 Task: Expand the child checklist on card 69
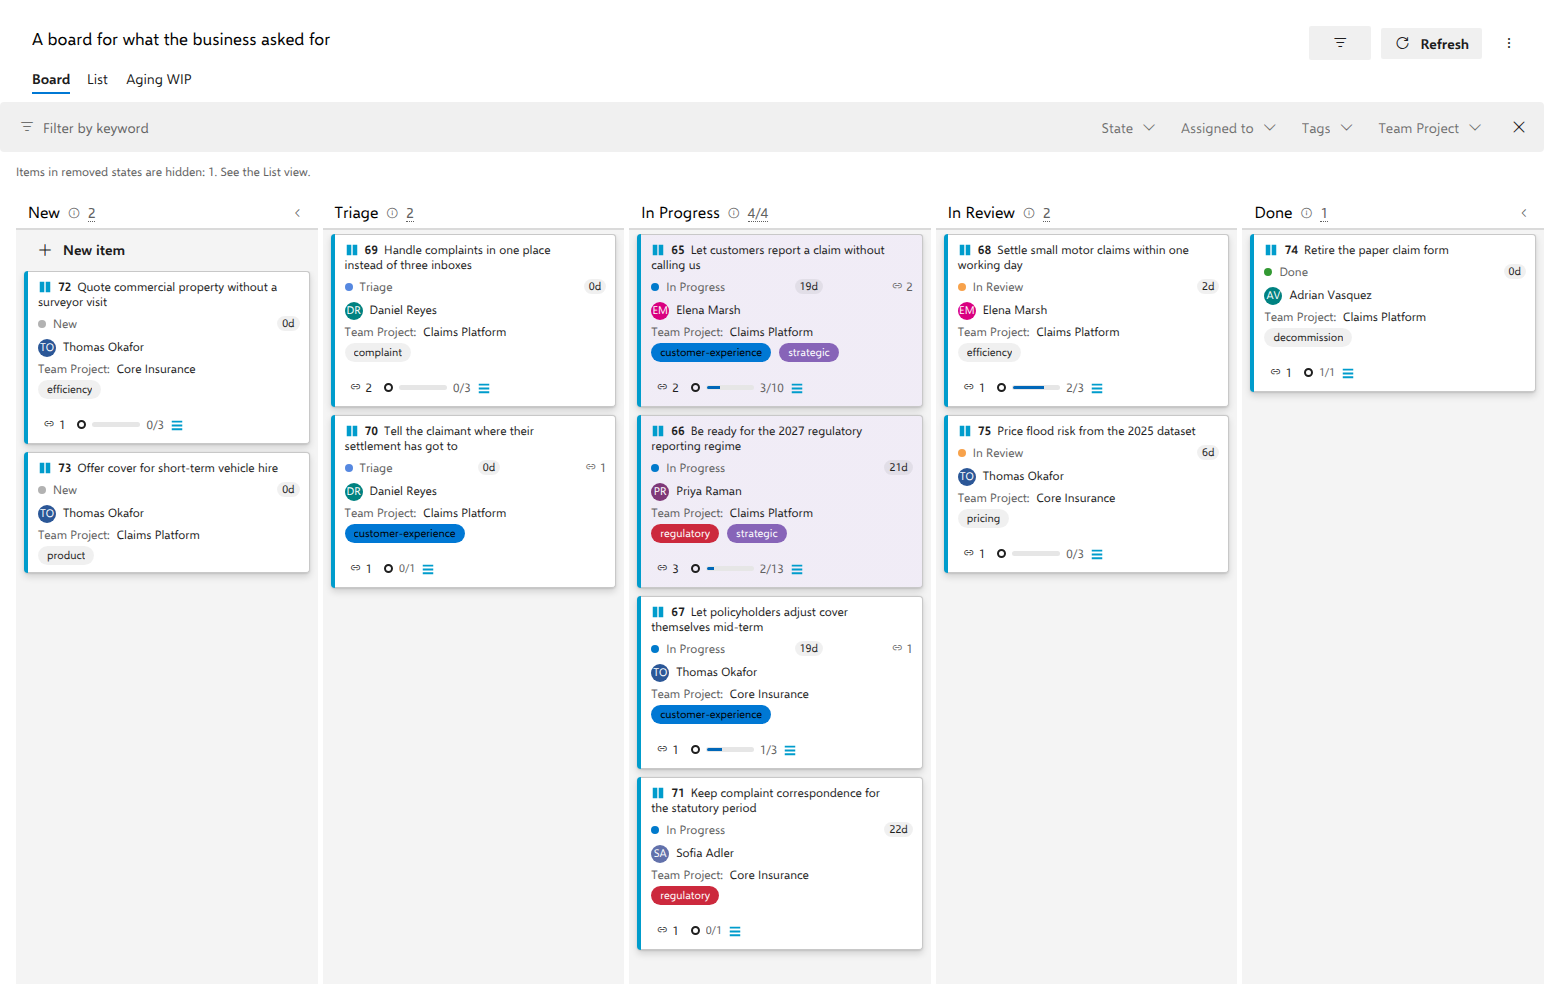[484, 388]
